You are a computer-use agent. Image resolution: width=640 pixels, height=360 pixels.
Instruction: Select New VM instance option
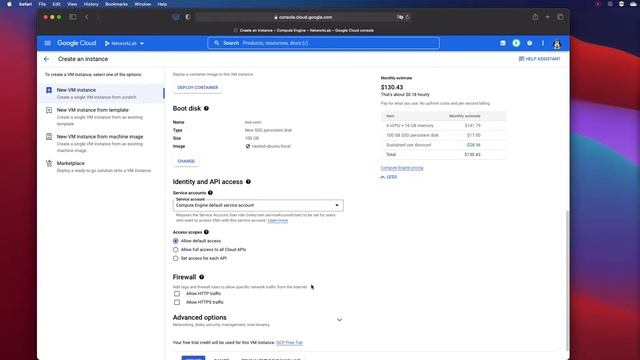[102, 93]
